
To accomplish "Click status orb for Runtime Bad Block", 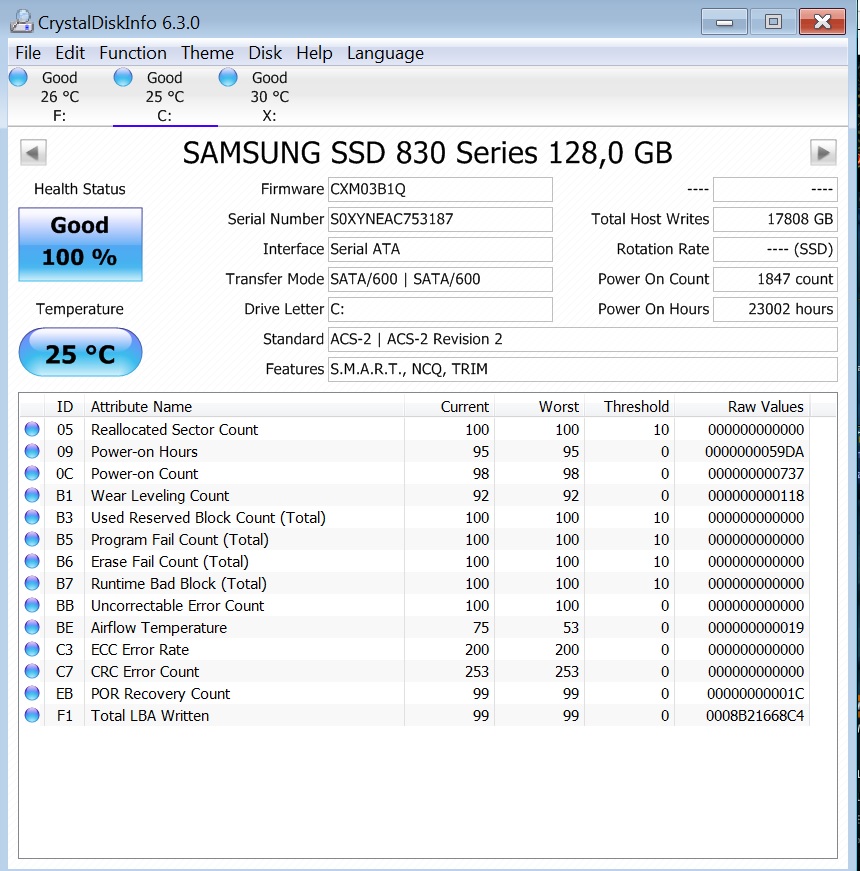I will (x=32, y=583).
